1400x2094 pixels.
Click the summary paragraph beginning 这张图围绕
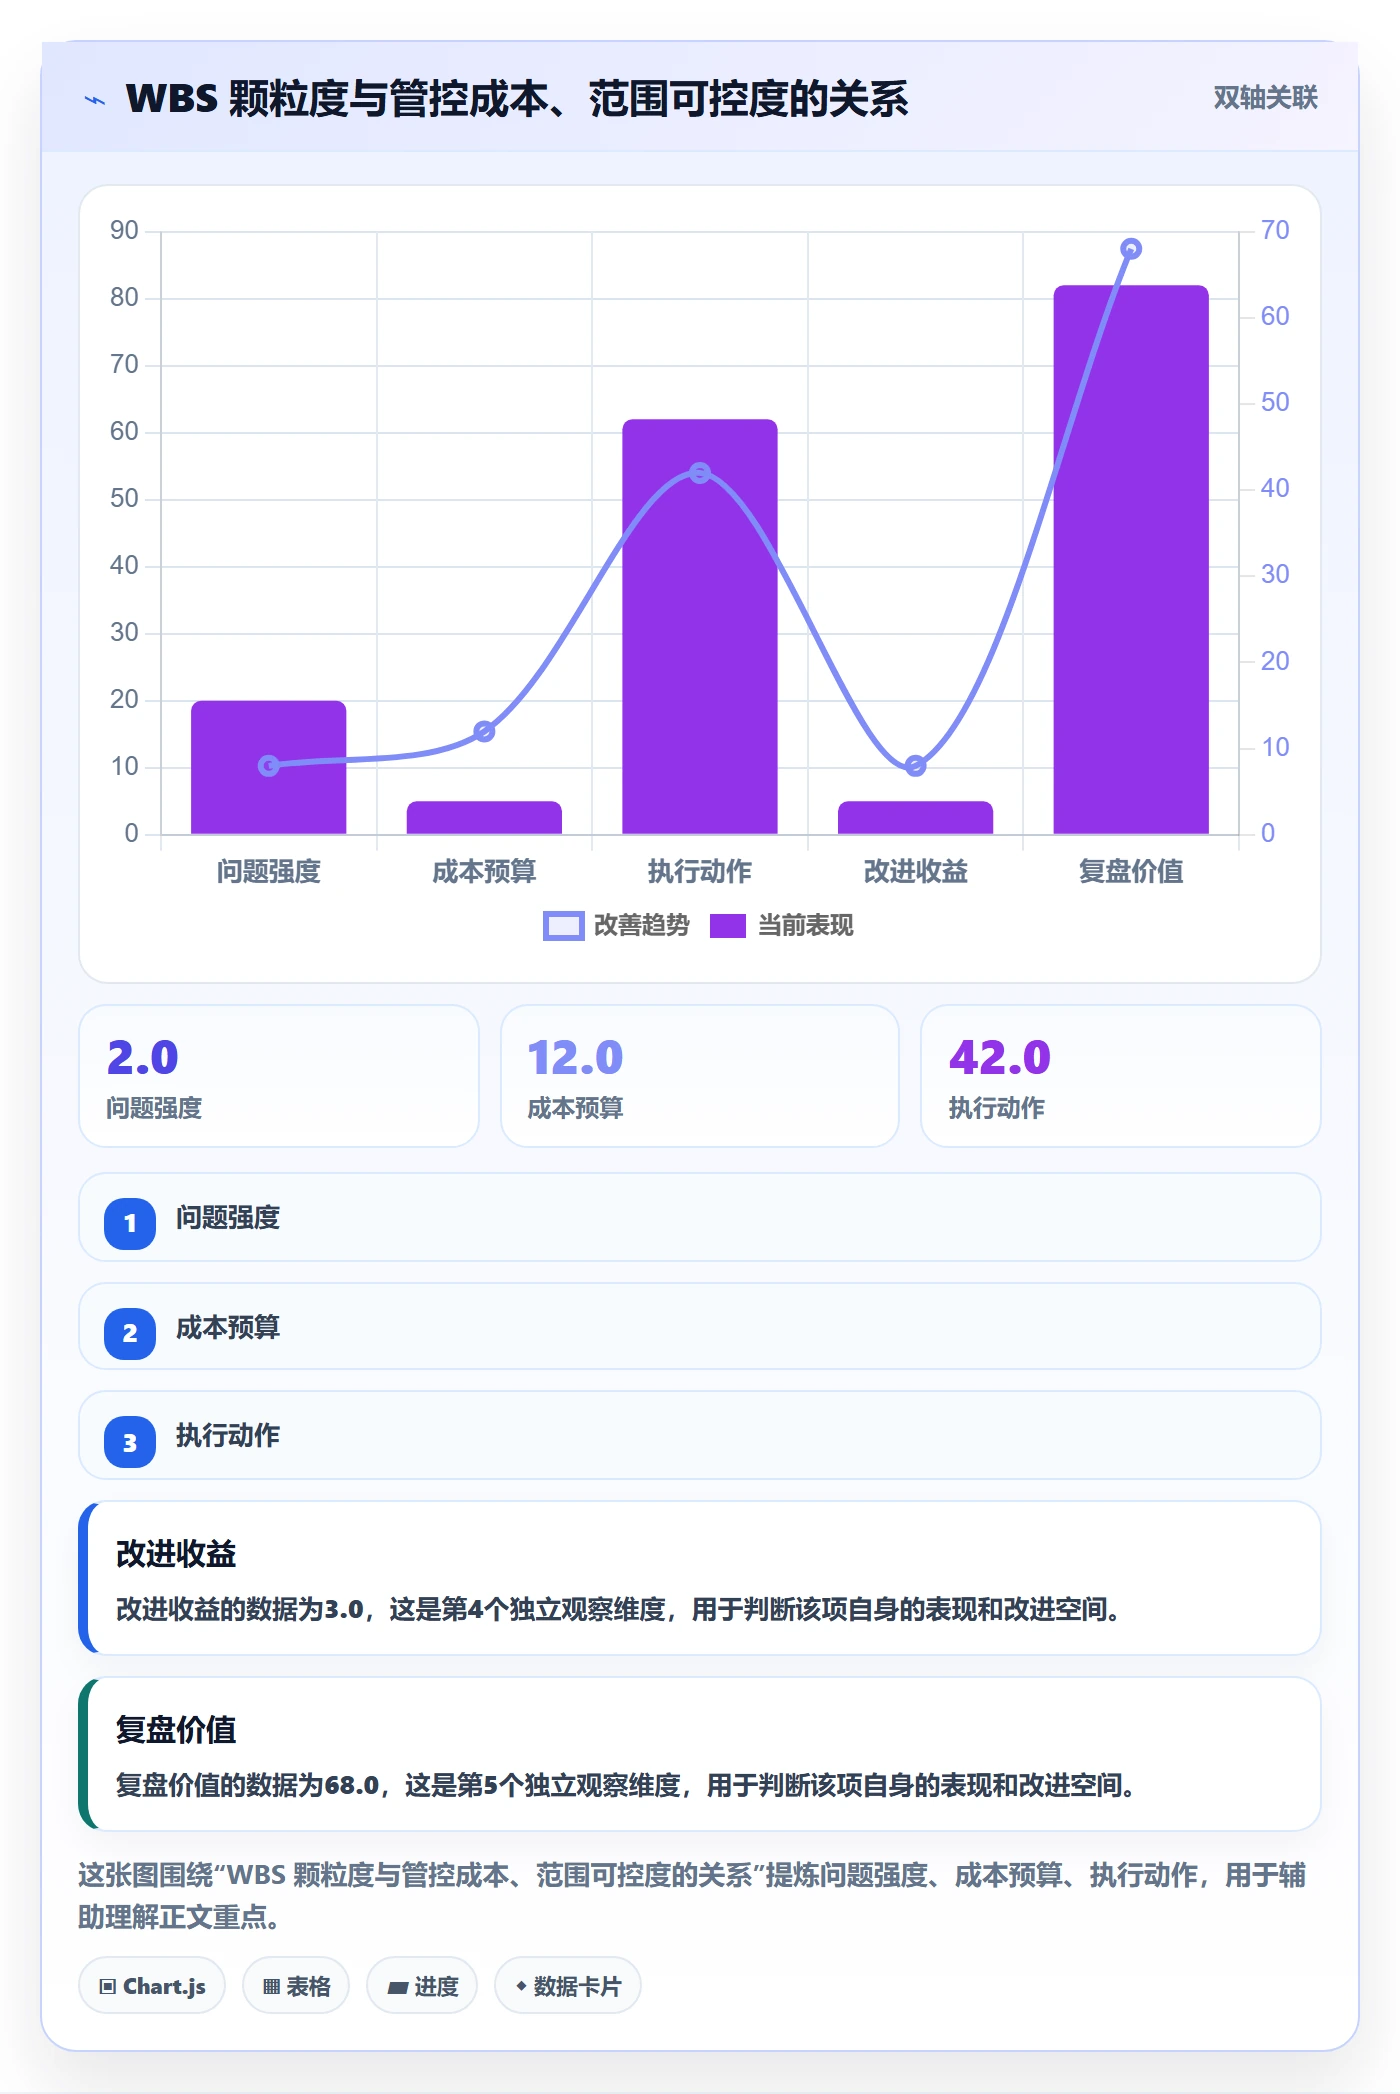pos(692,1896)
